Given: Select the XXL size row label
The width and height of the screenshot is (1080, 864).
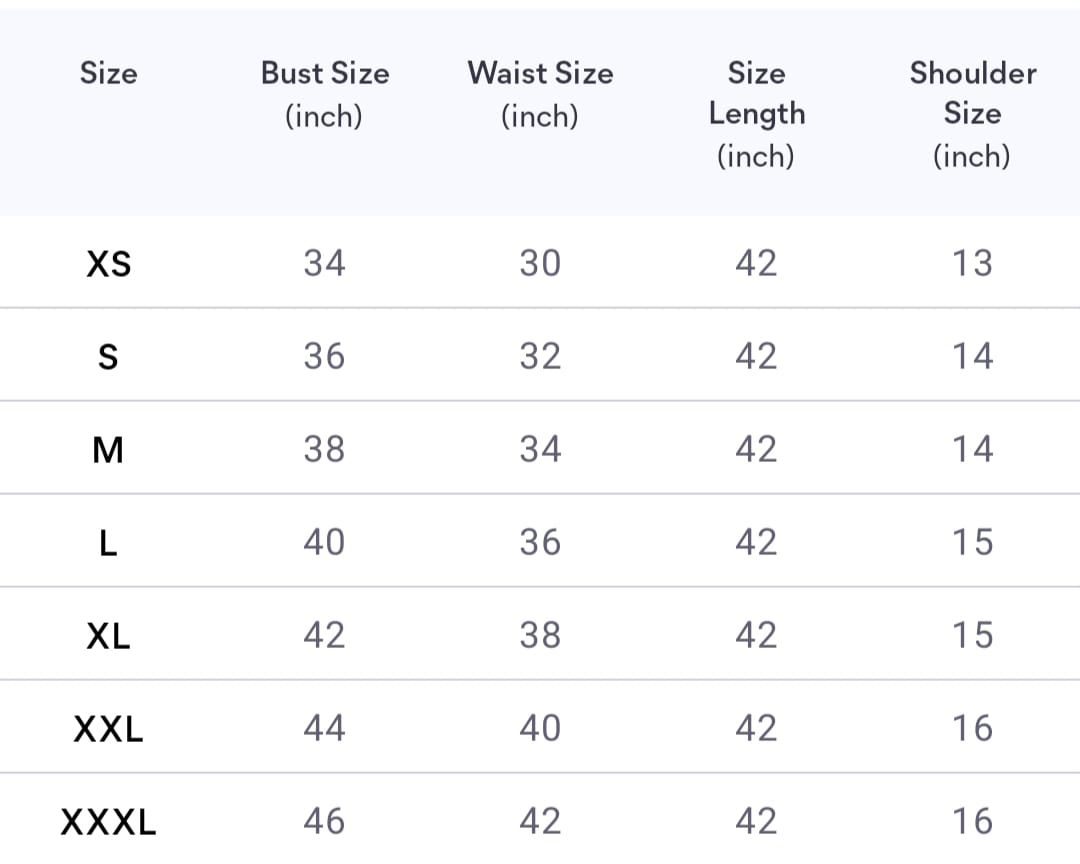Looking at the screenshot, I should [x=108, y=729].
